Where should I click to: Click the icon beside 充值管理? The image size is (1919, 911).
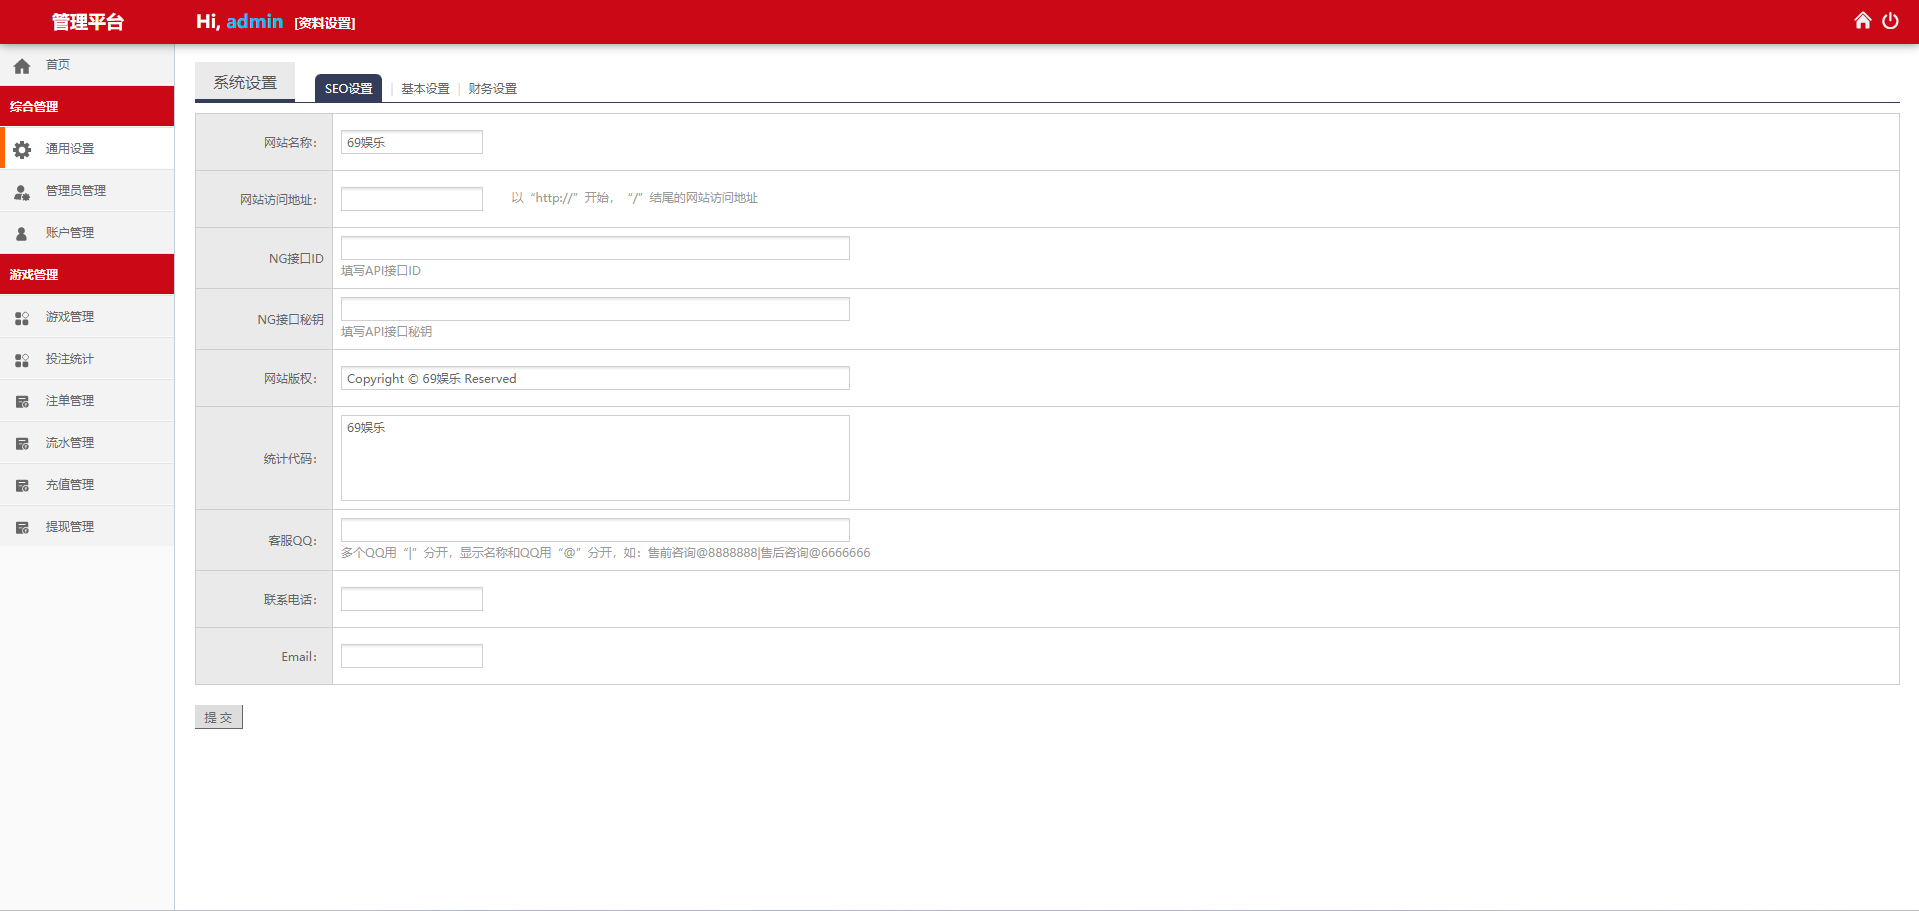(x=22, y=486)
